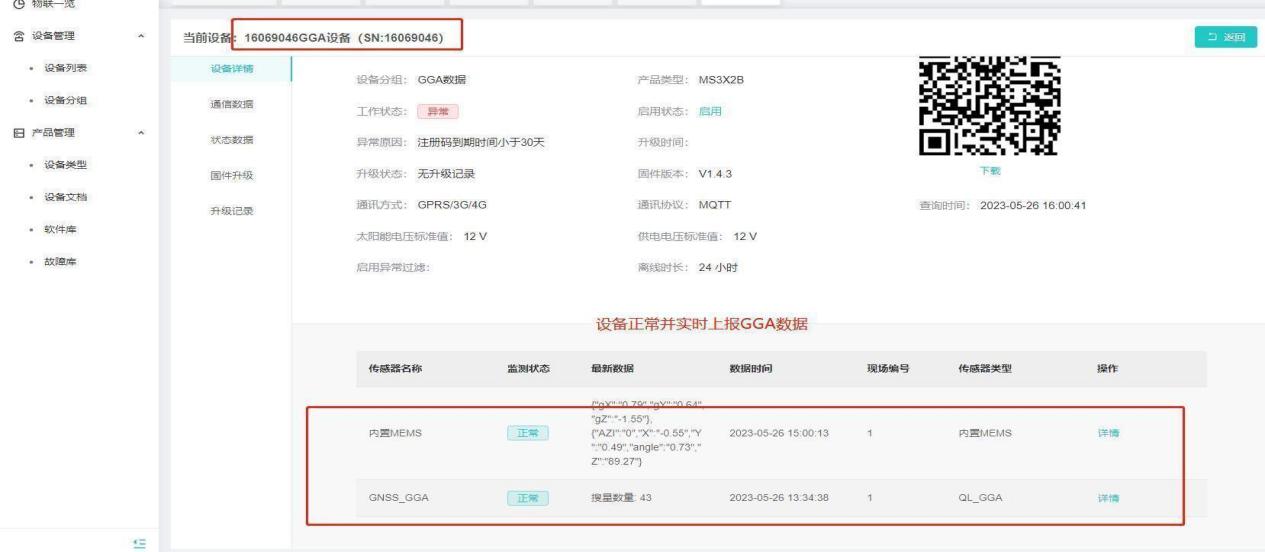Switch to the 状态数据 tab
The width and height of the screenshot is (1265, 552).
(x=231, y=140)
